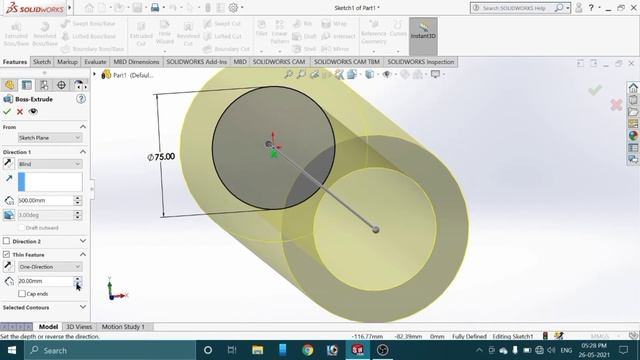Open the DisplayManager tab icon
Image resolution: width=640 pixels, height=360 pixels.
click(x=78, y=85)
